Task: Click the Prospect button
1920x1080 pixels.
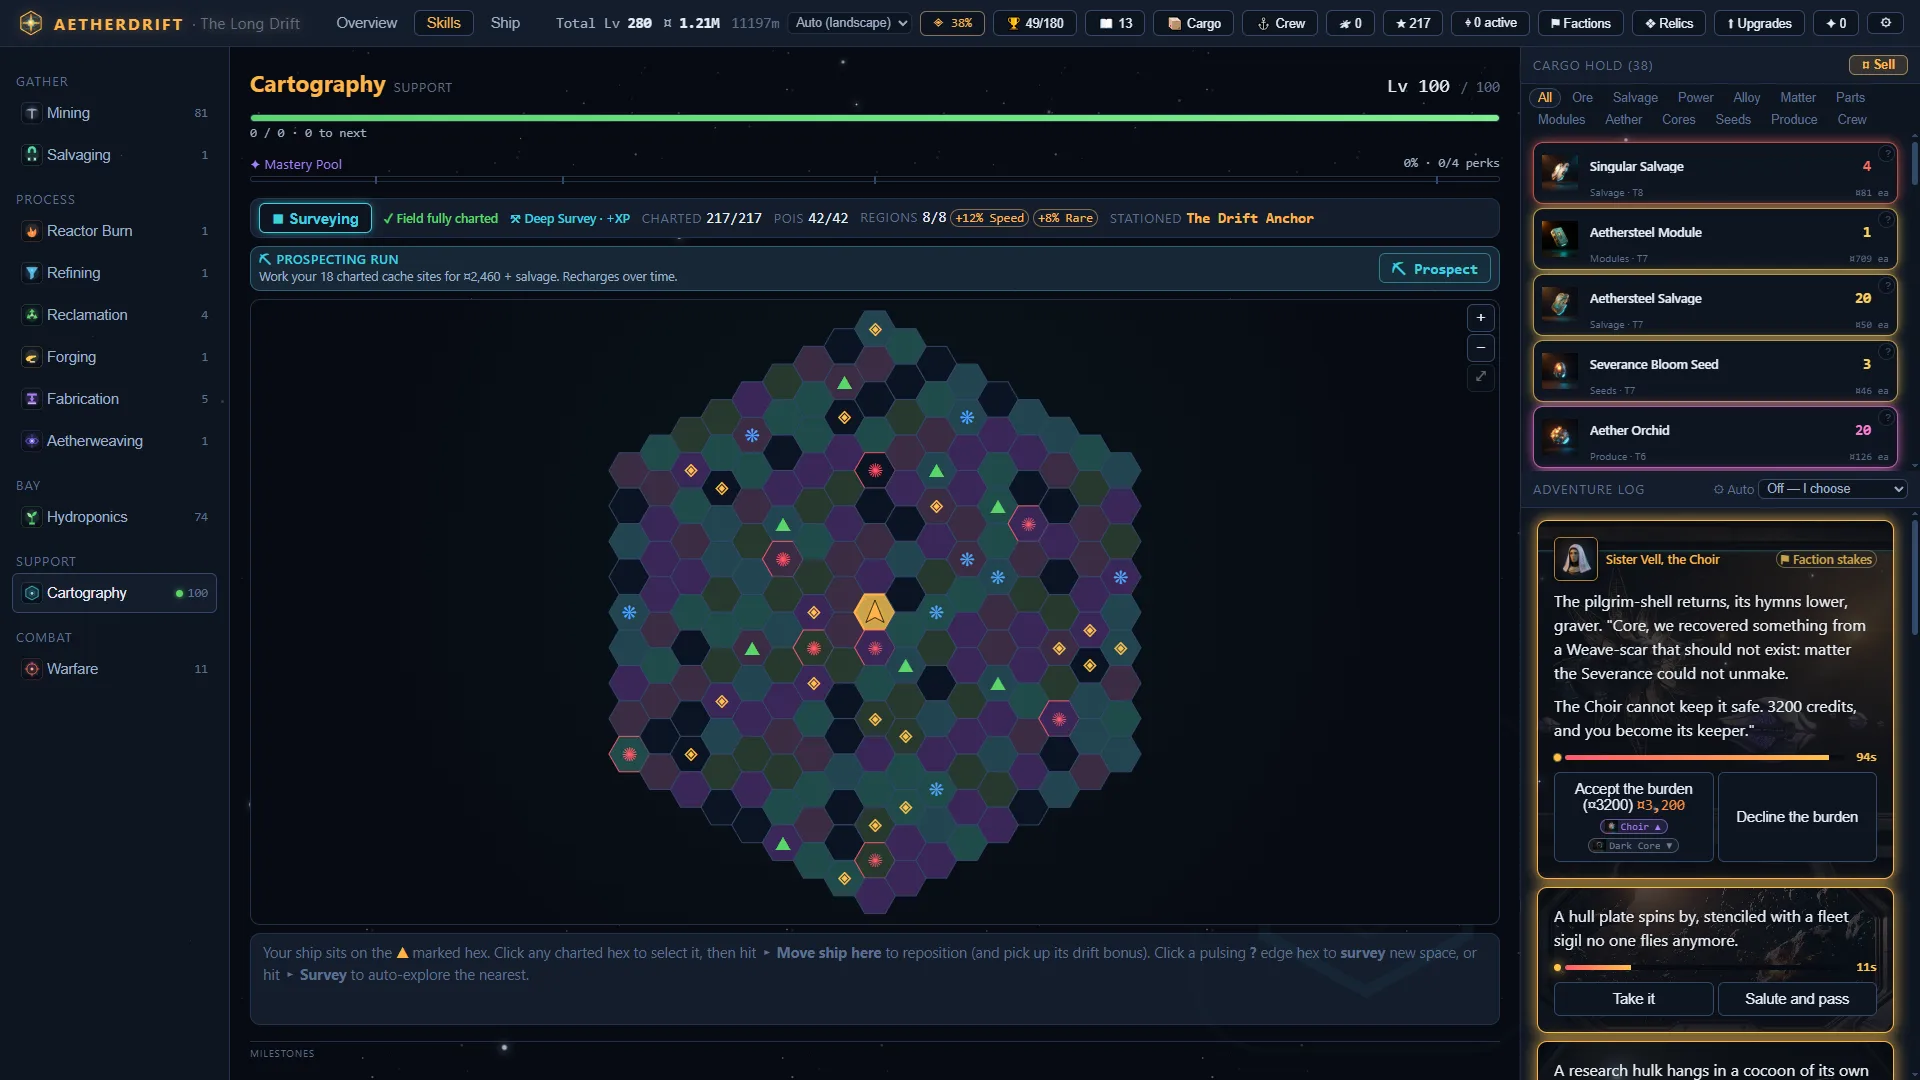Action: tap(1434, 269)
